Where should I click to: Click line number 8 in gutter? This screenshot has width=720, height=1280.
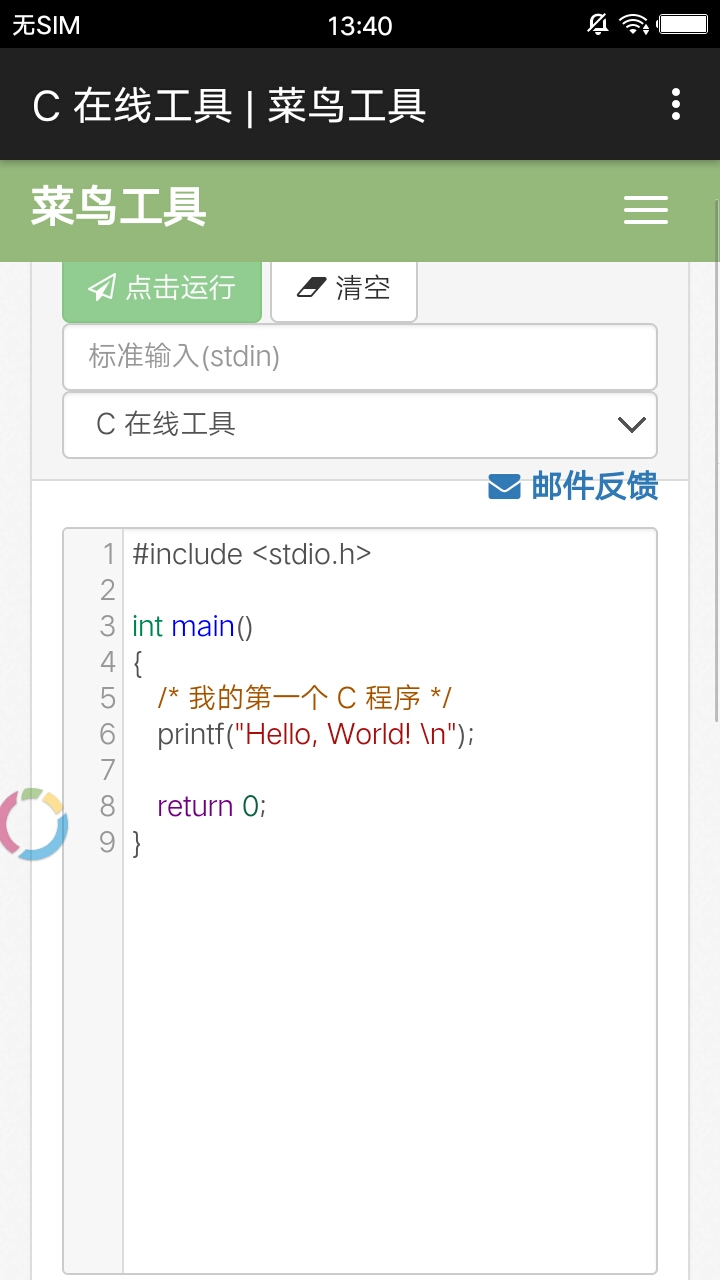[107, 806]
